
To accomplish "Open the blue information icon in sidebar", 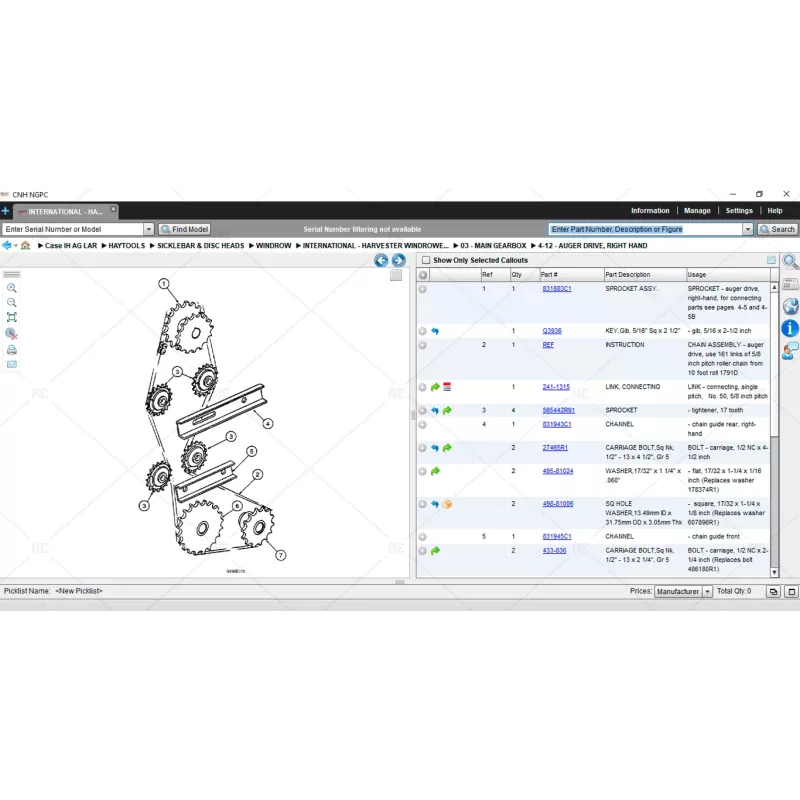I will click(x=790, y=328).
